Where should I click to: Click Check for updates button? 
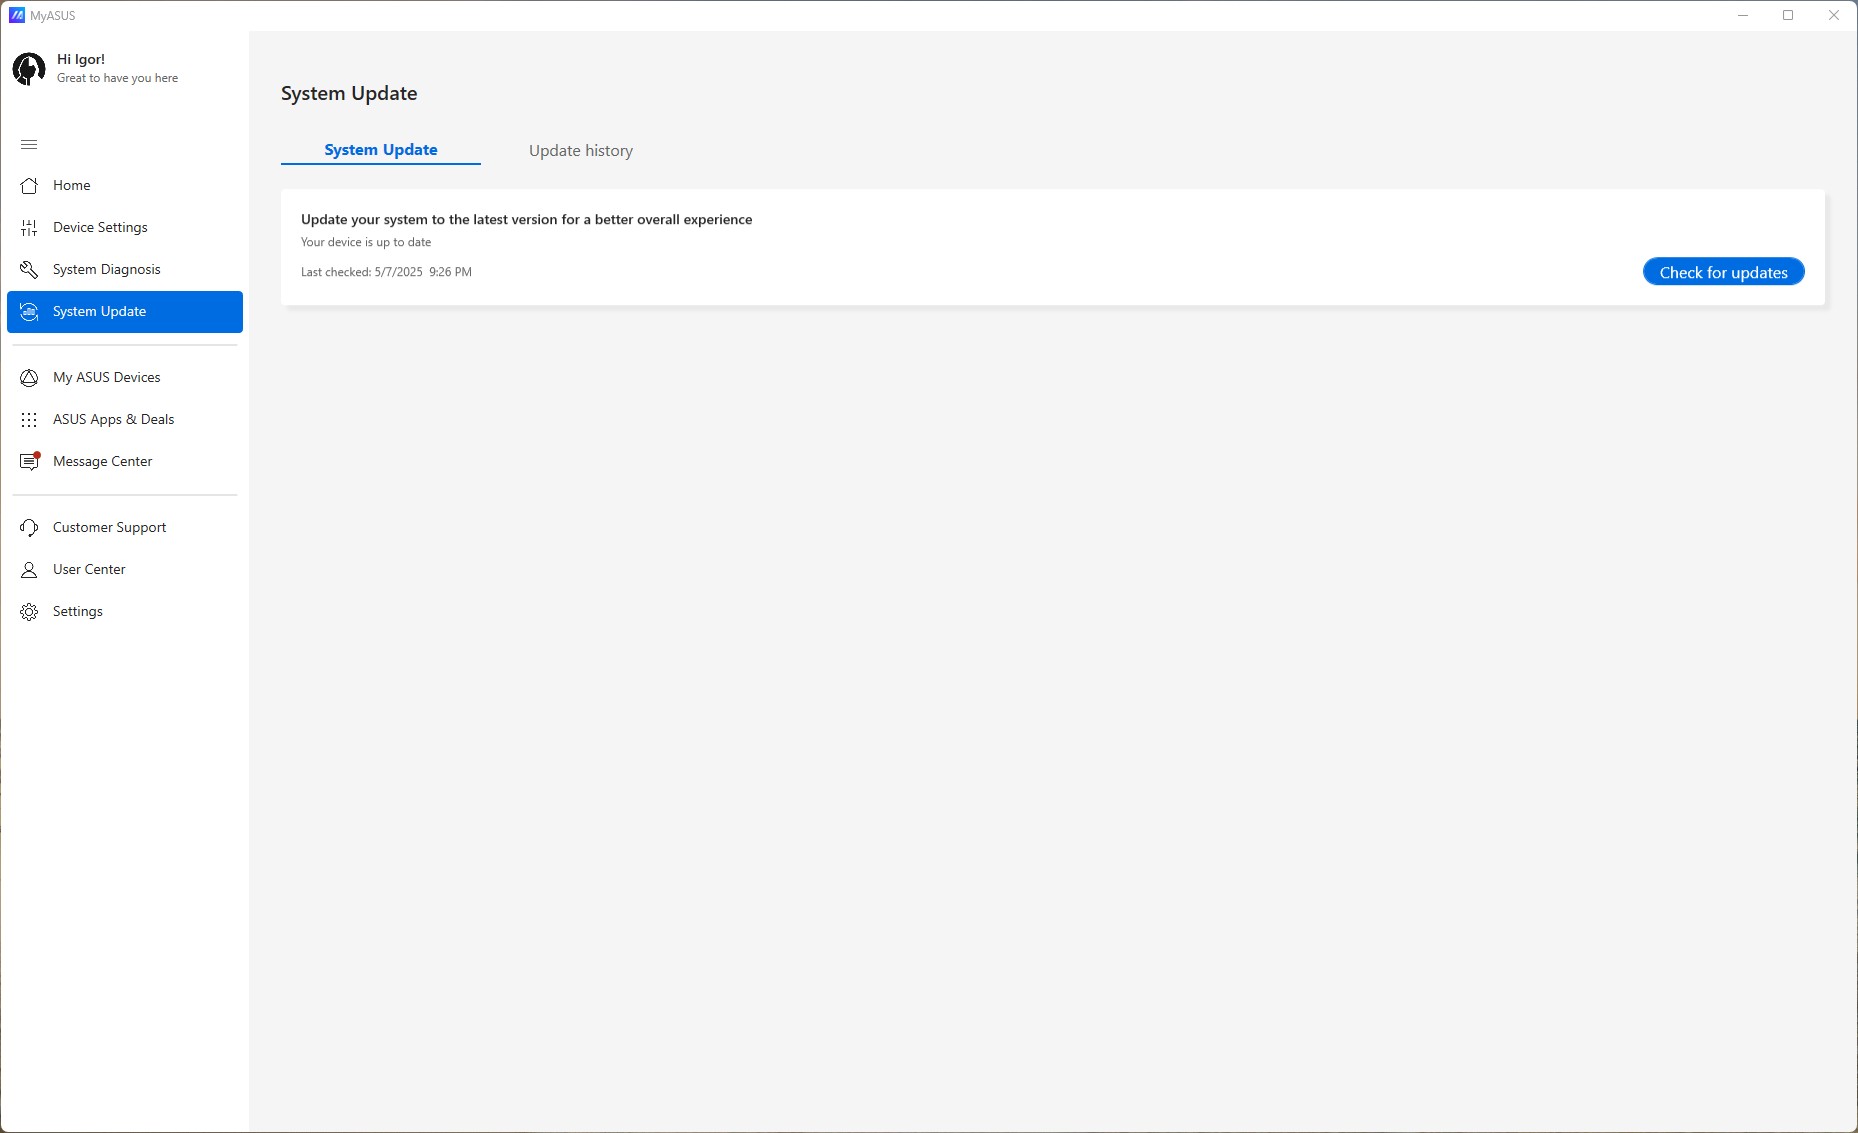1723,272
